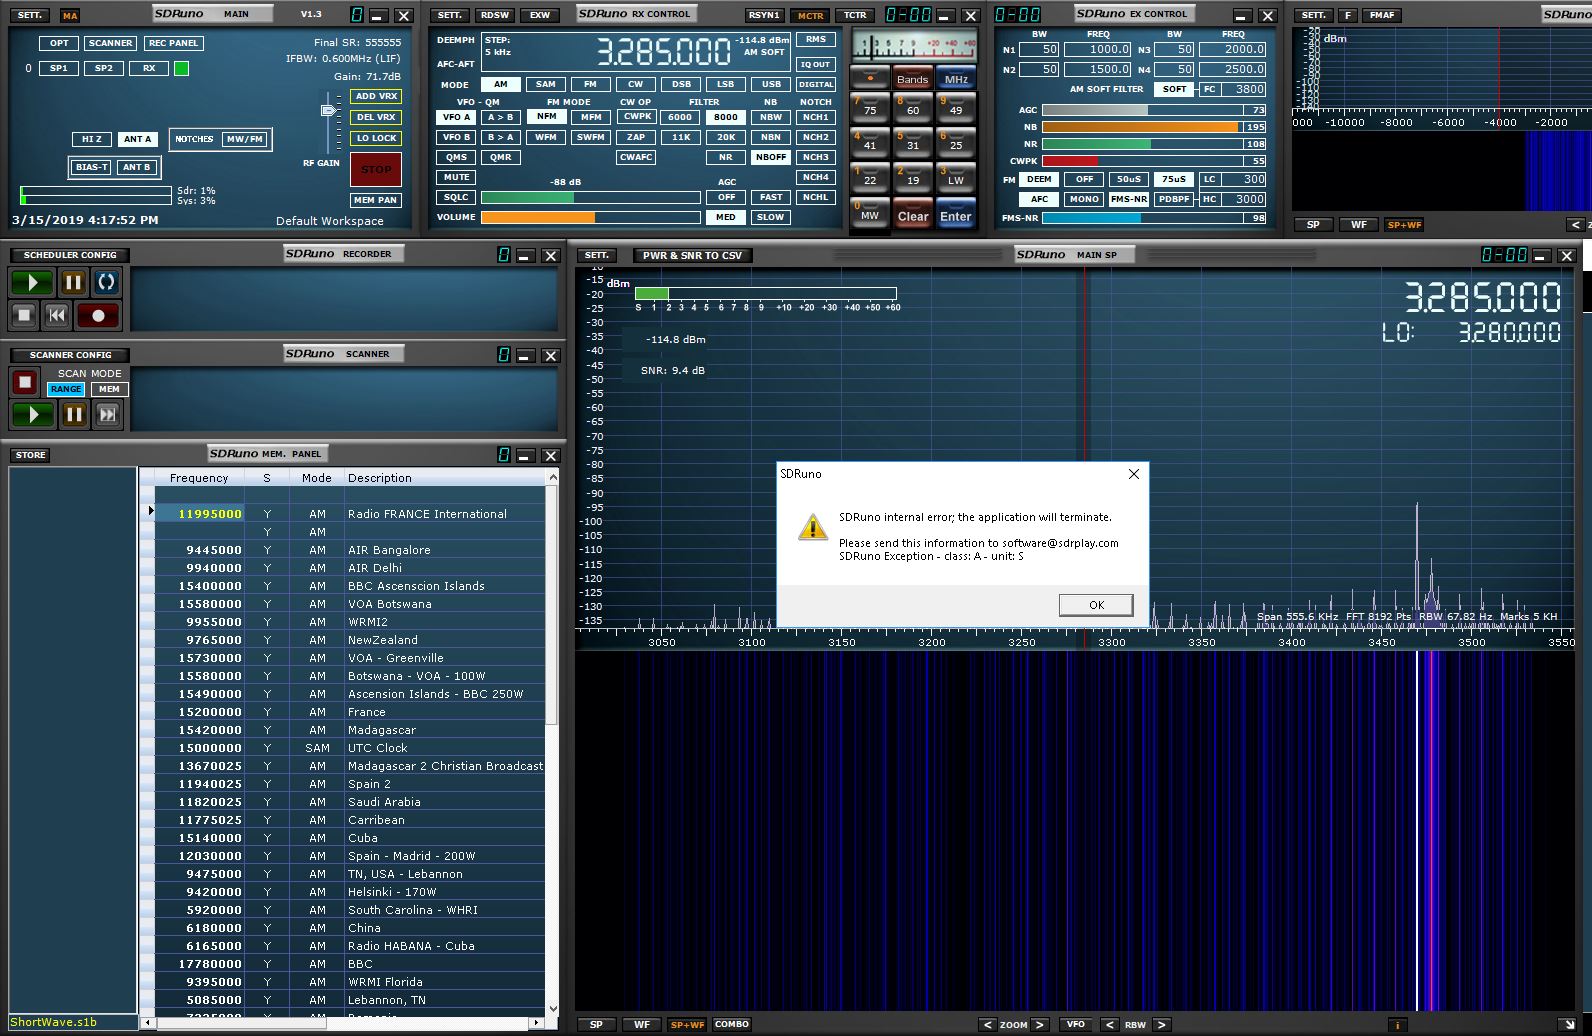Toggle loop icon in Recorder panel

(x=106, y=283)
